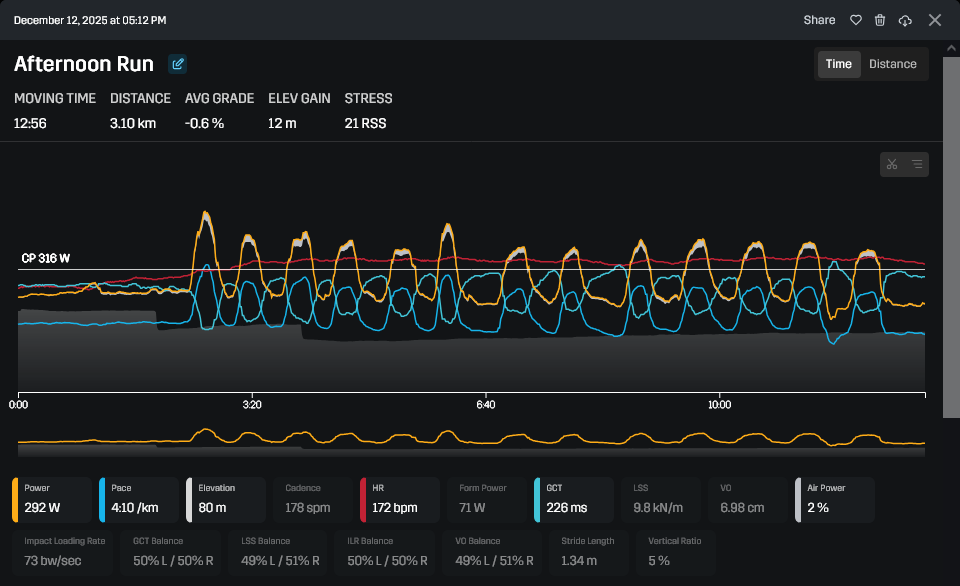Toggle the HR metric tile

(x=400, y=500)
